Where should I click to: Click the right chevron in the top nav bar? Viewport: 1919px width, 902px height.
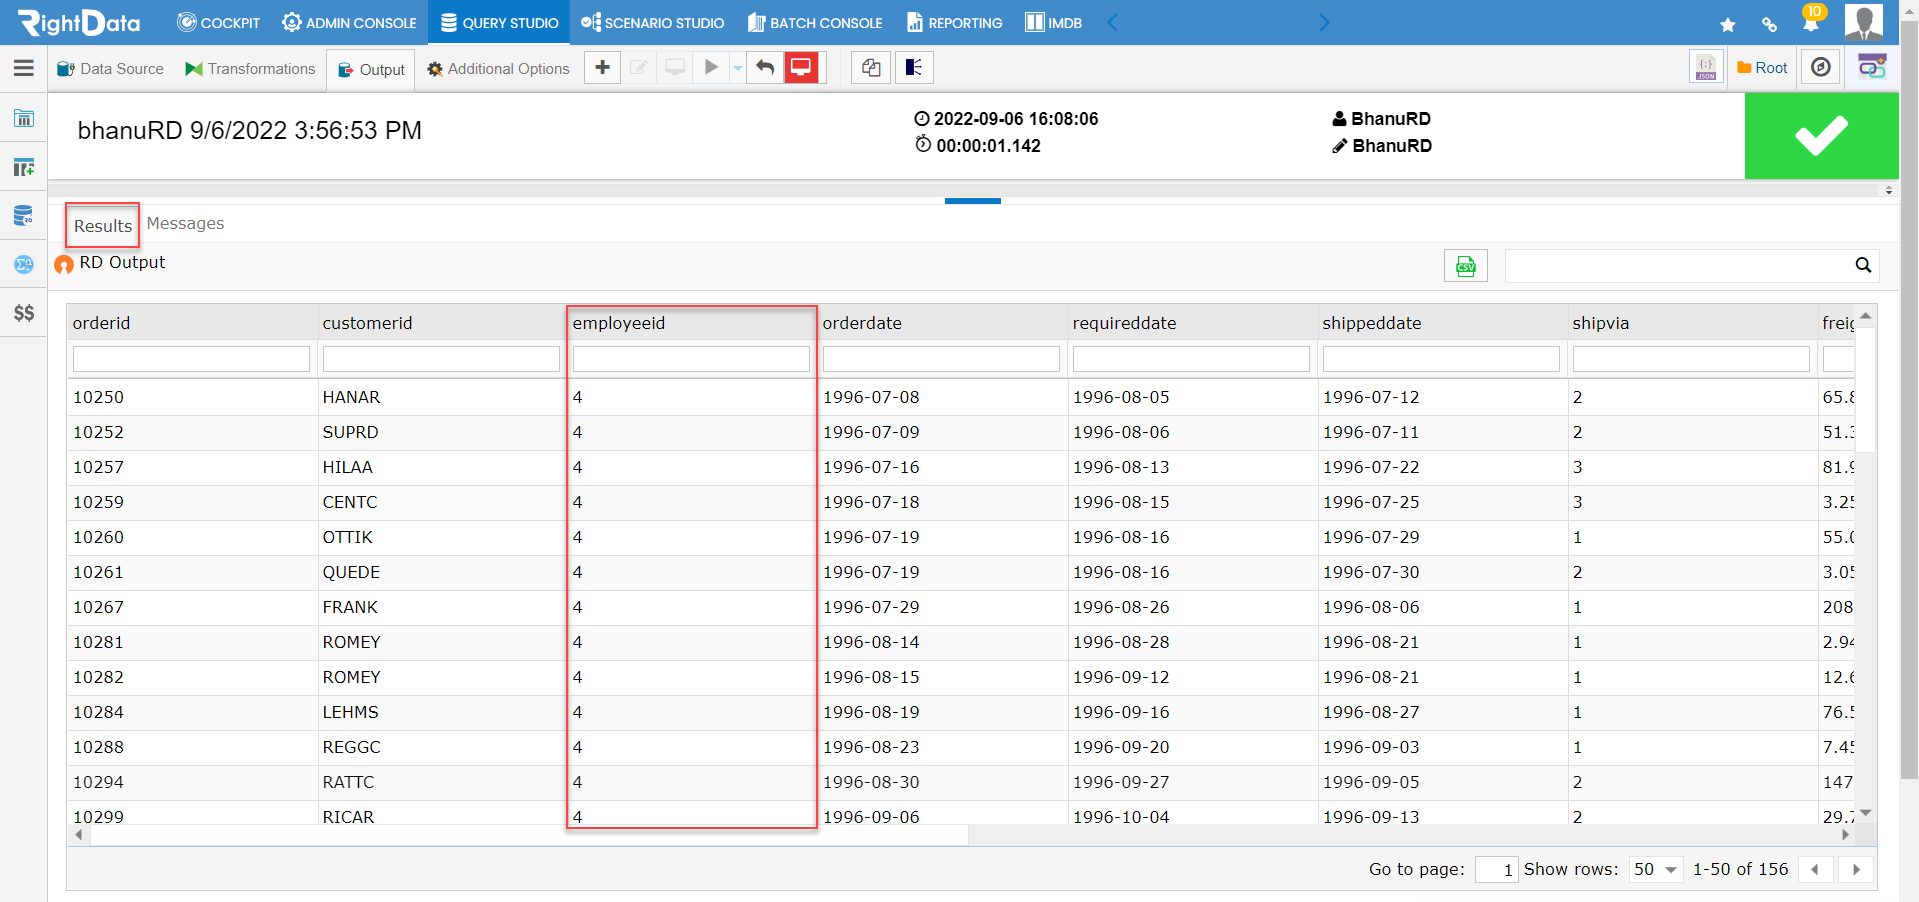pos(1324,22)
